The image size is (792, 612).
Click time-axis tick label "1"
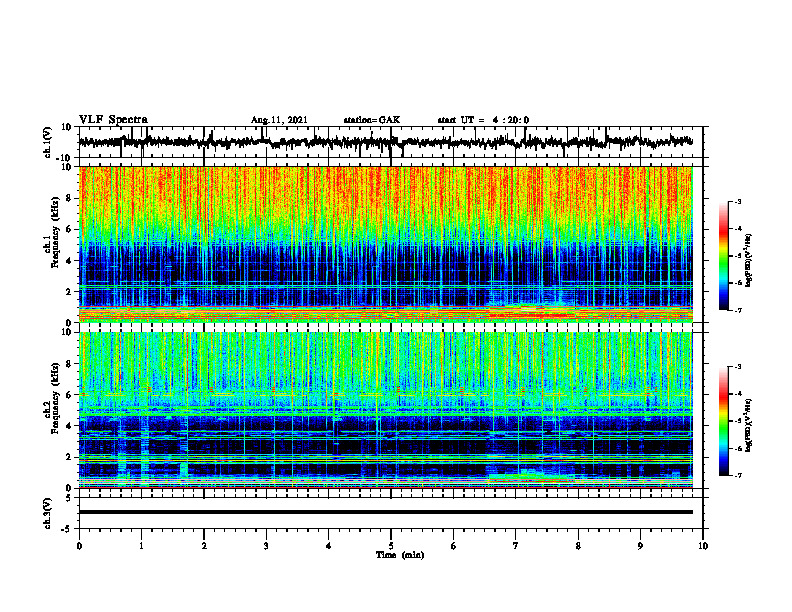click(x=141, y=546)
